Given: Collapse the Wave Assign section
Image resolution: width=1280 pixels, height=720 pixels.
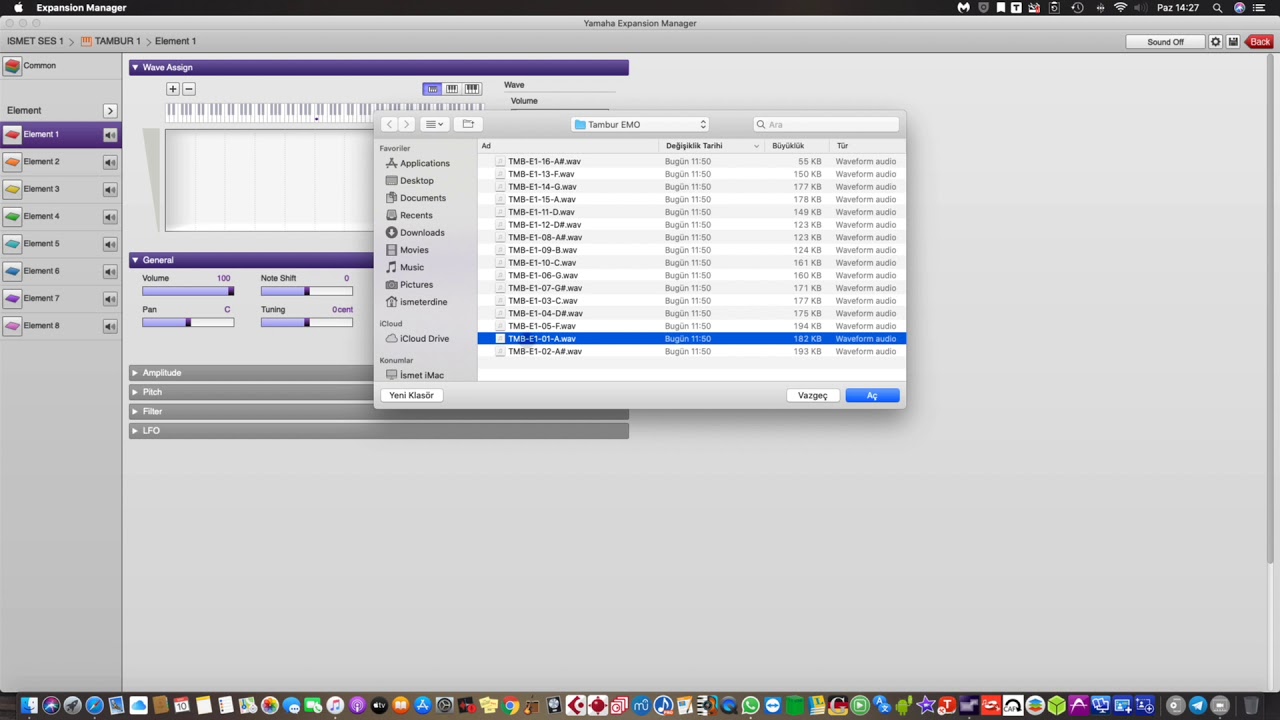Looking at the screenshot, I should click(135, 67).
